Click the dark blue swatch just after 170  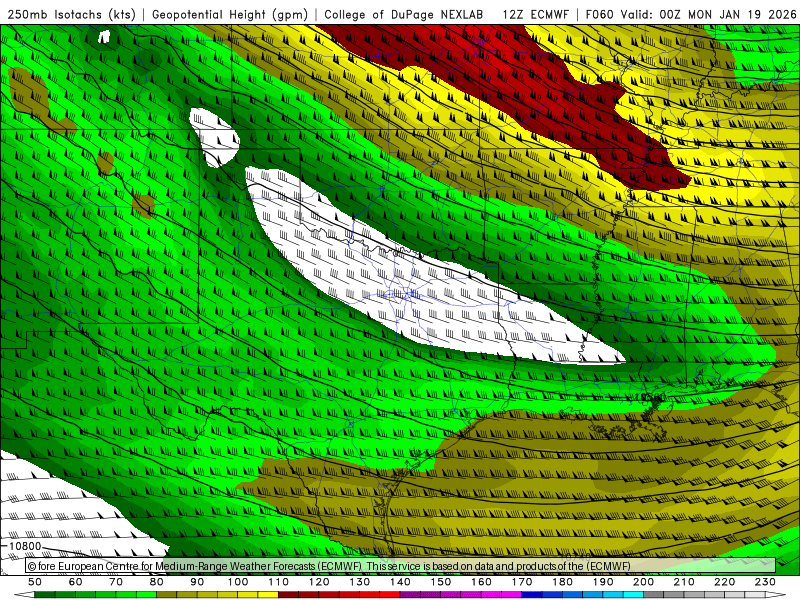[532, 595]
